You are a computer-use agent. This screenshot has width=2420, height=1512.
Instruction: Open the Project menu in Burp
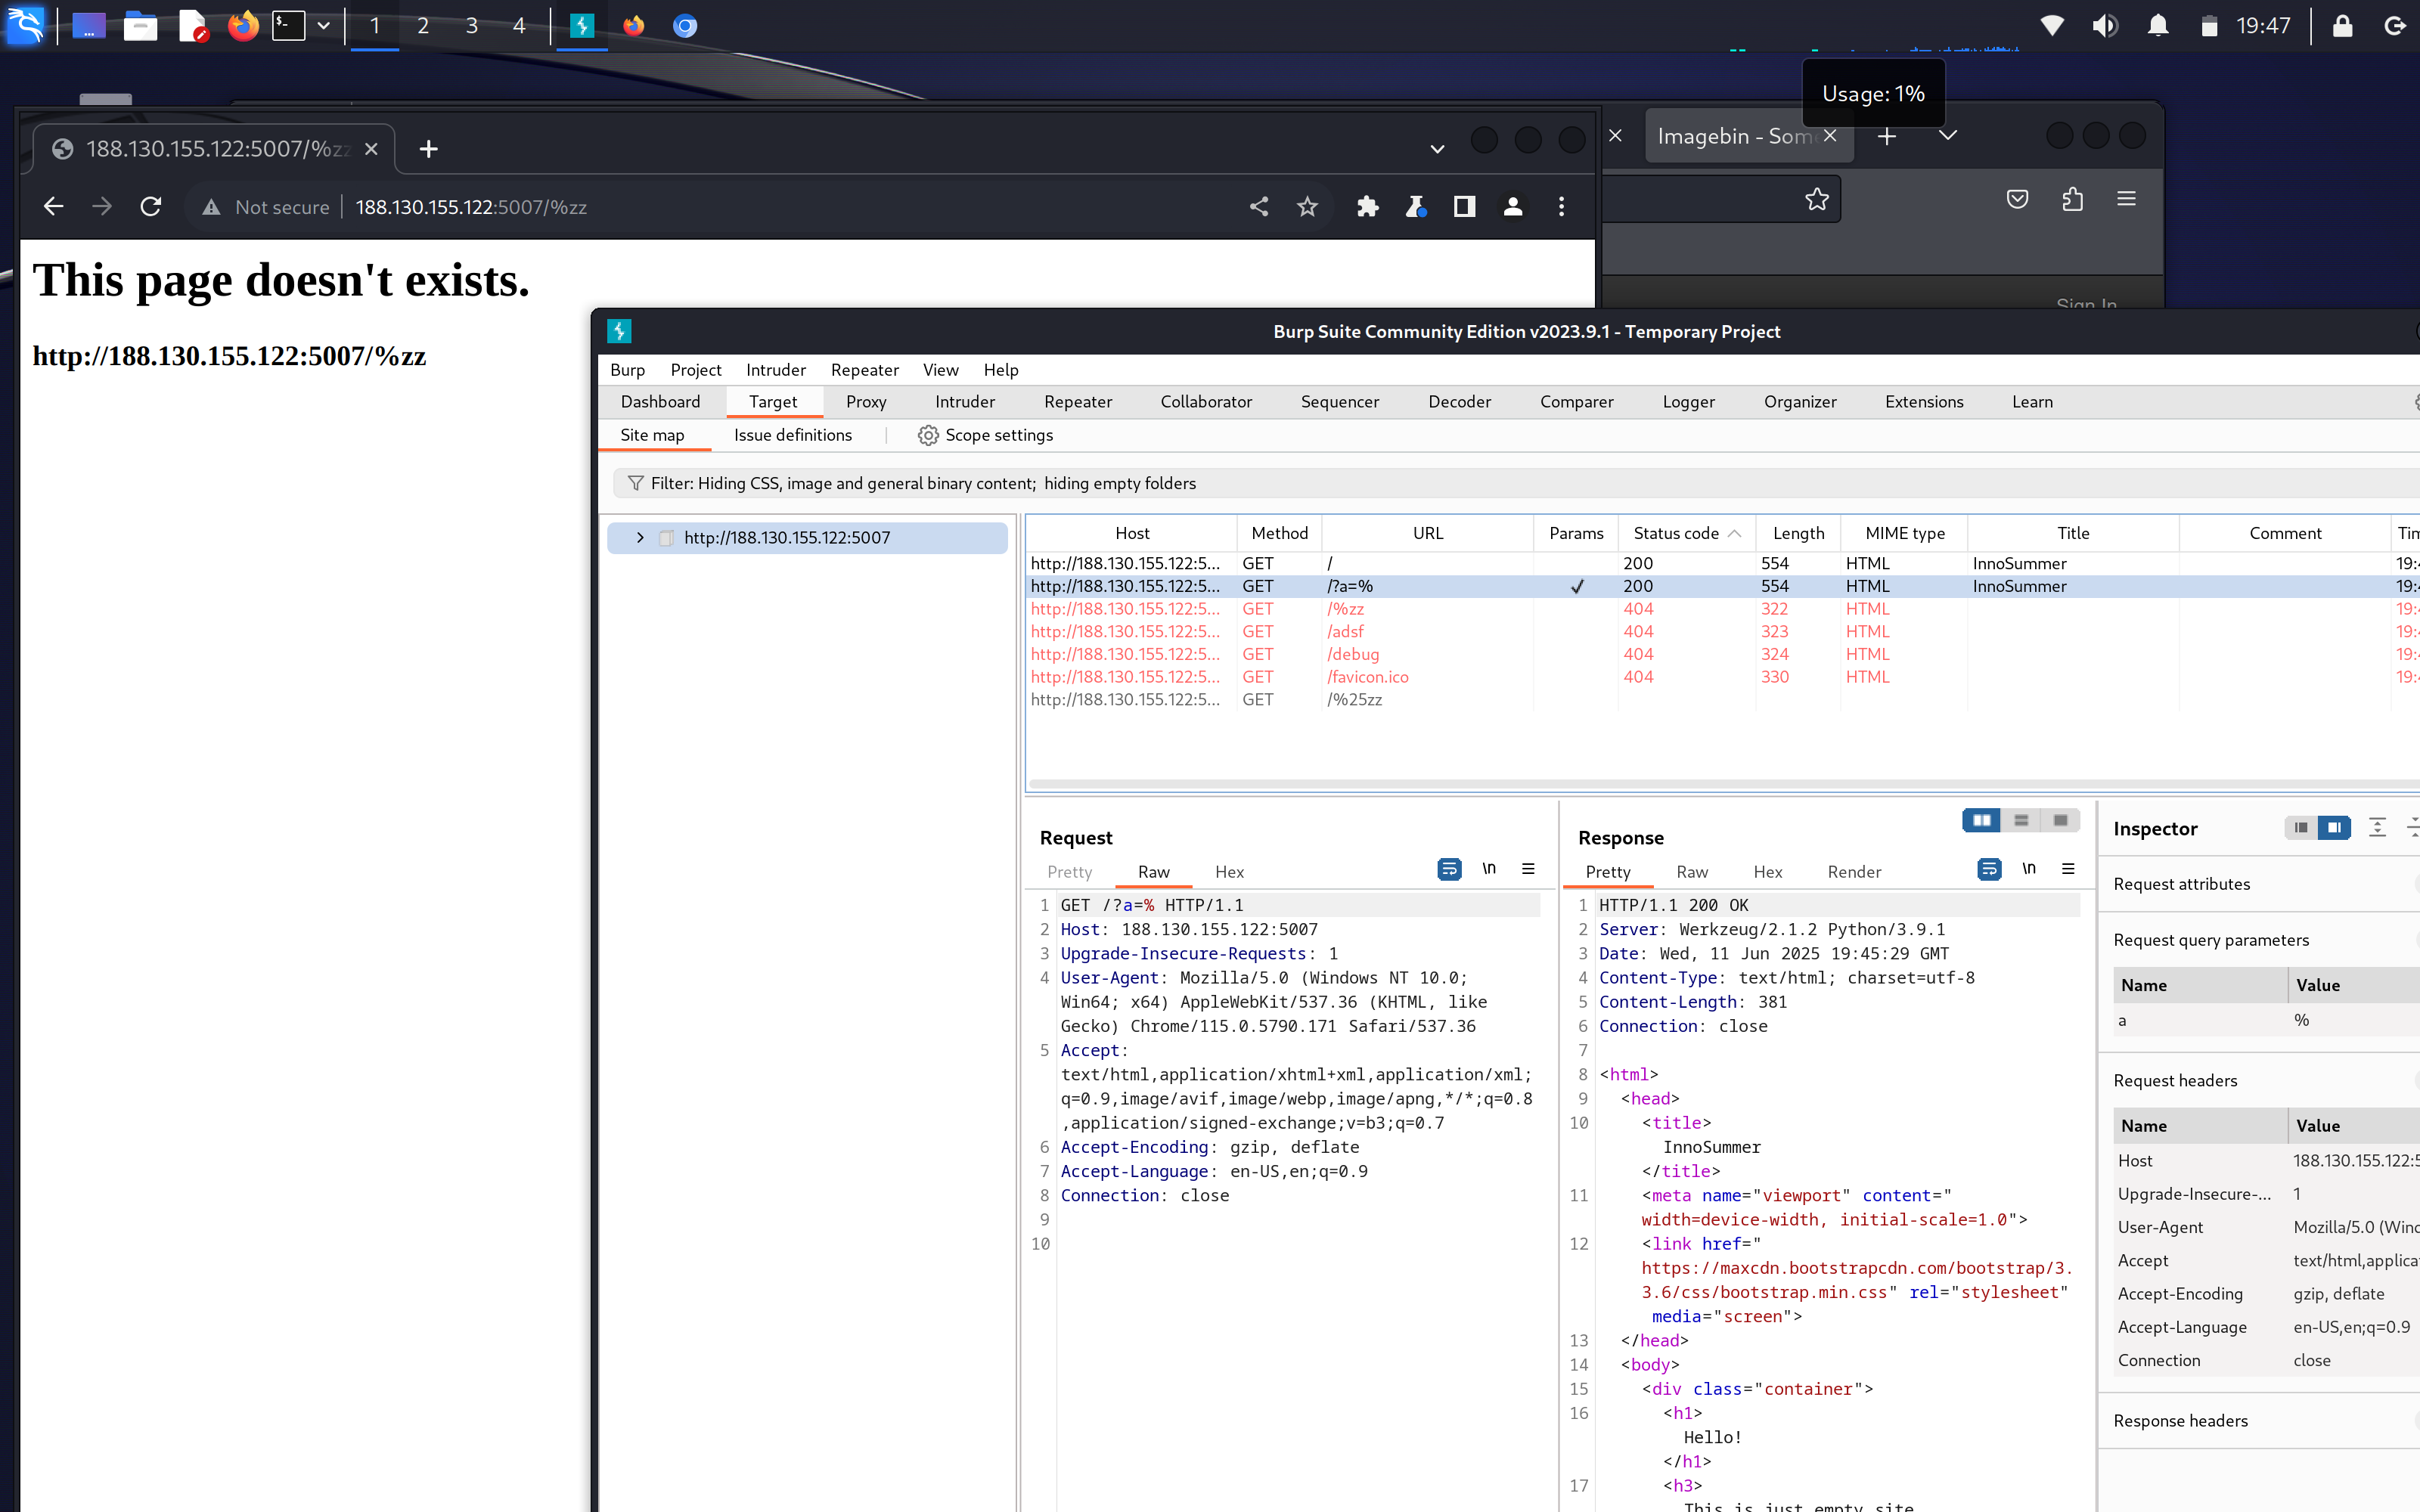coord(696,370)
